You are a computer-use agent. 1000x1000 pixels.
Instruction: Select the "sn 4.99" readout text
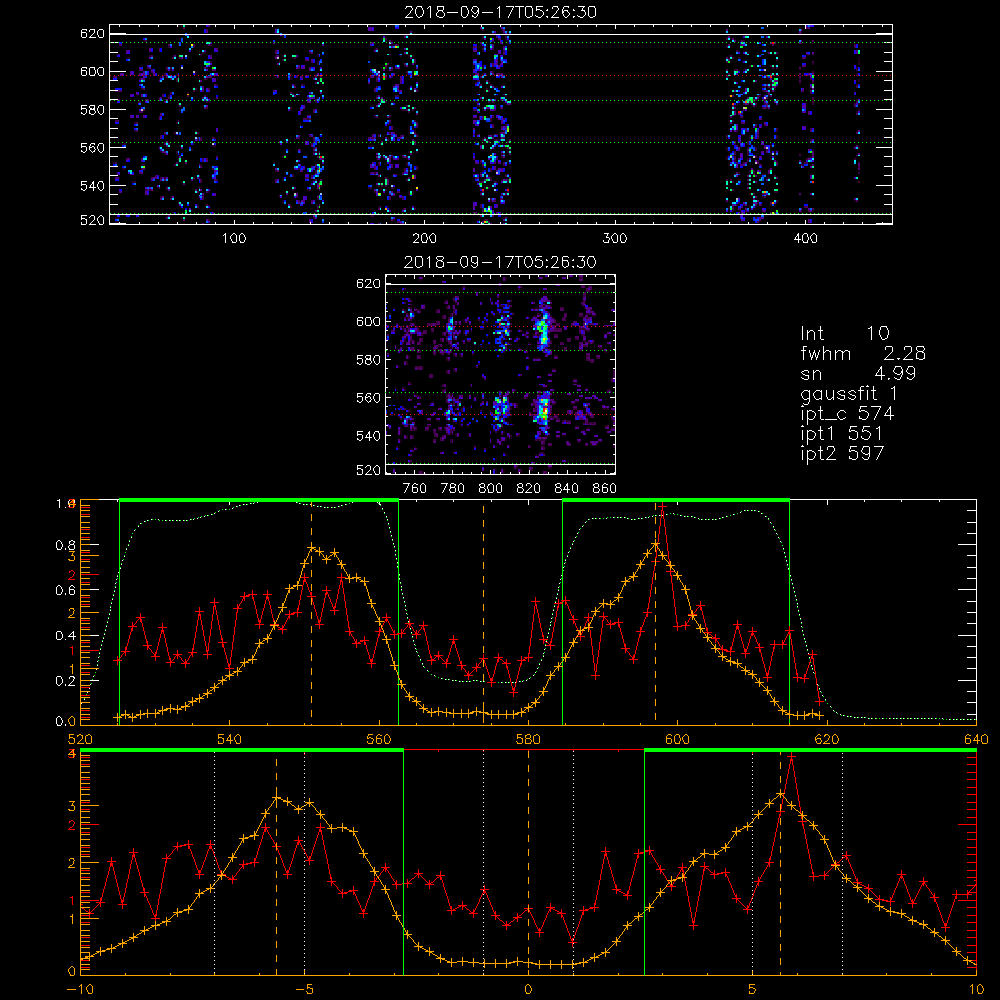point(858,373)
